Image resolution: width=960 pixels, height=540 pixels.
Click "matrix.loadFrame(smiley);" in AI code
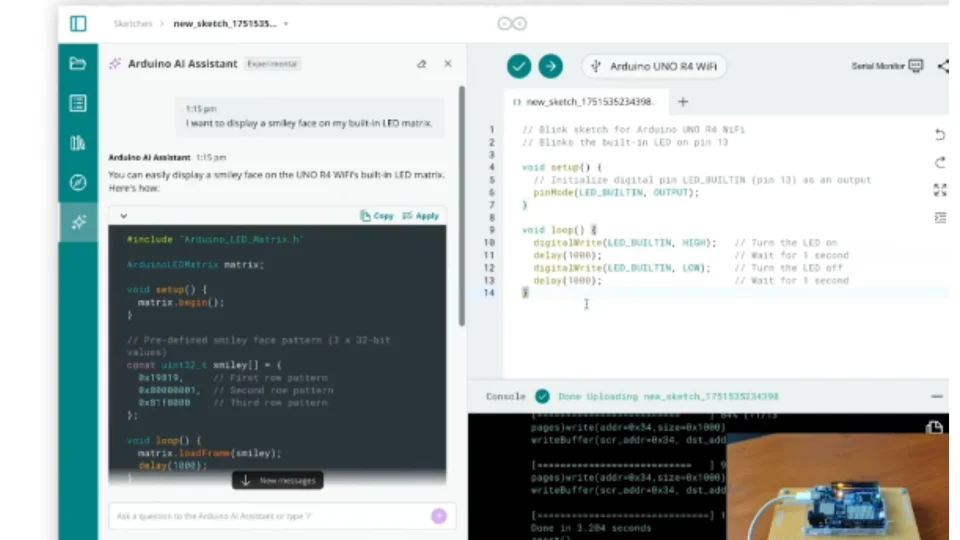point(209,453)
